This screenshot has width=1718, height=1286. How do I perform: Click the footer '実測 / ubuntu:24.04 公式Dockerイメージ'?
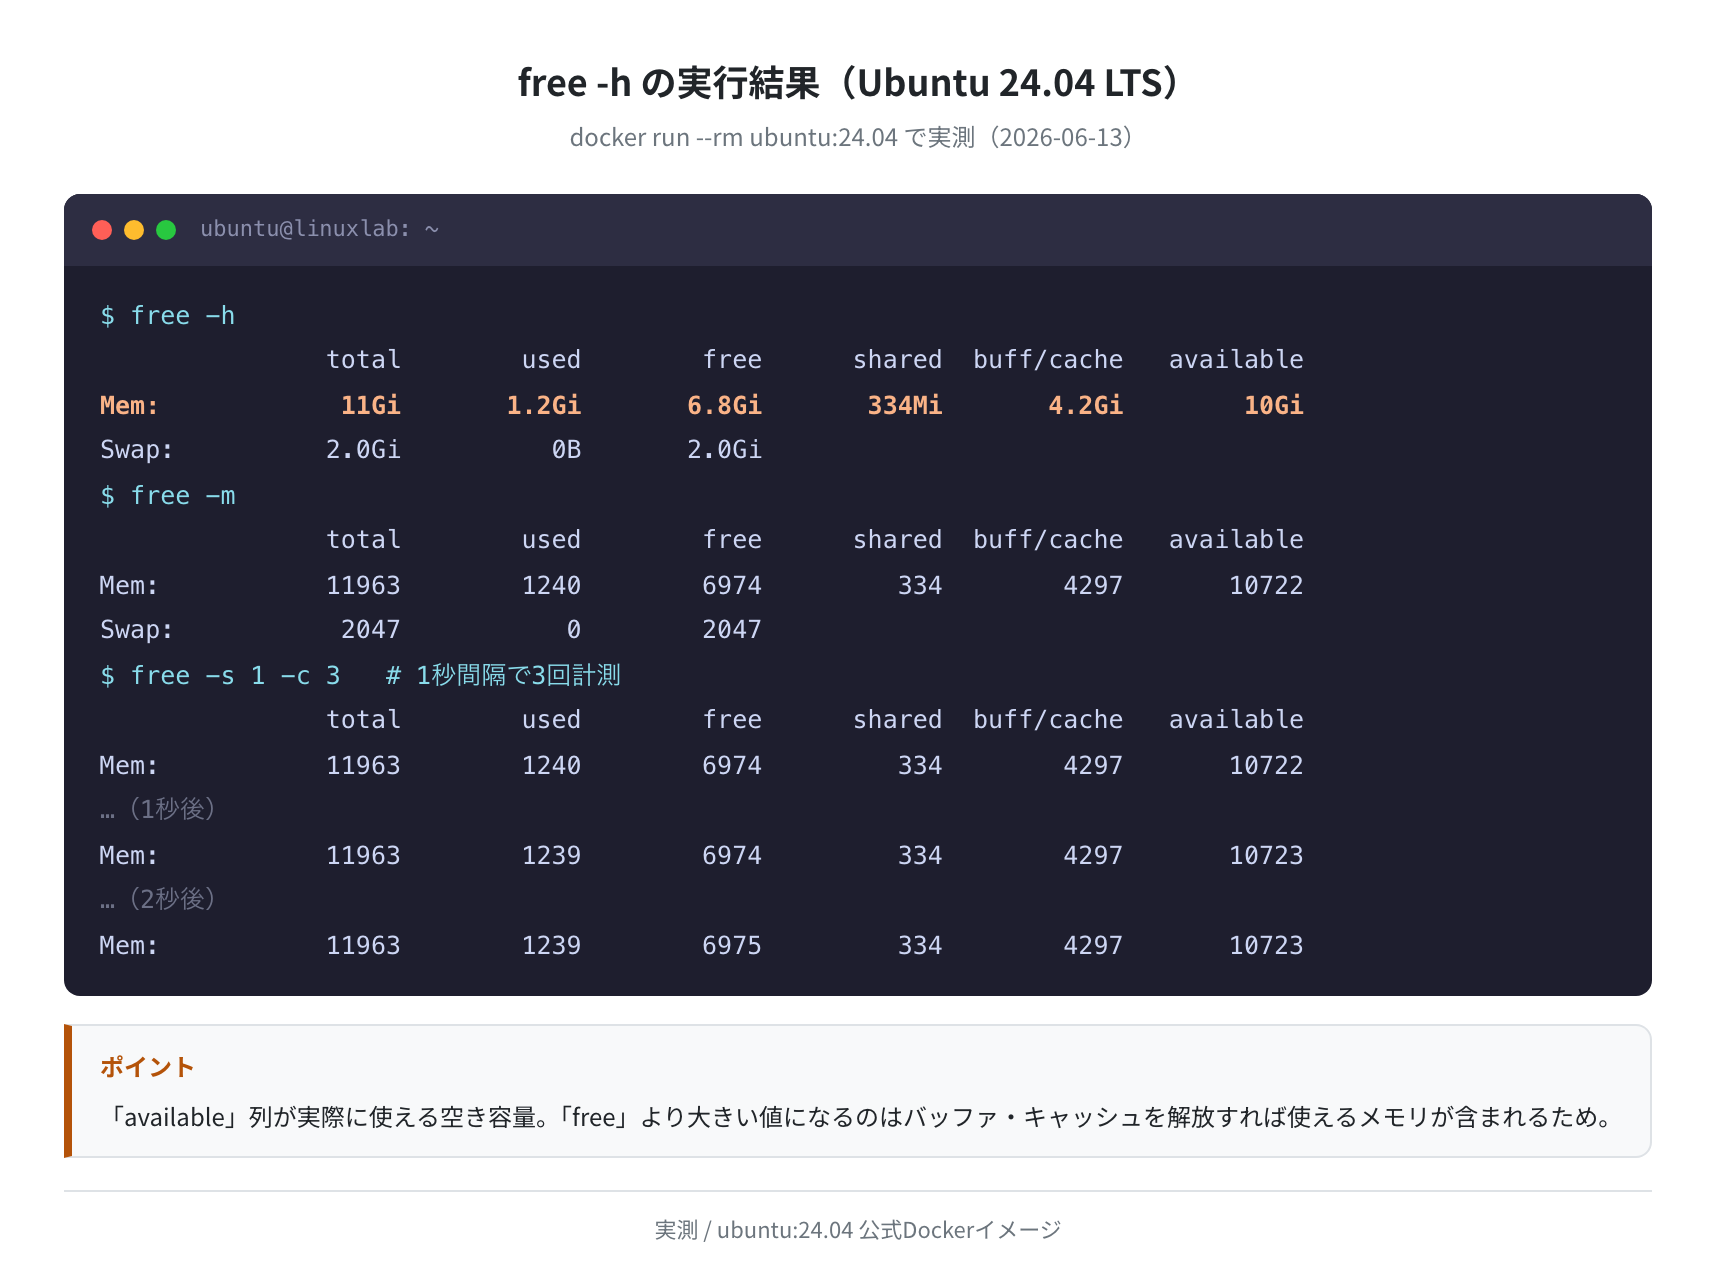pyautogui.click(x=858, y=1230)
